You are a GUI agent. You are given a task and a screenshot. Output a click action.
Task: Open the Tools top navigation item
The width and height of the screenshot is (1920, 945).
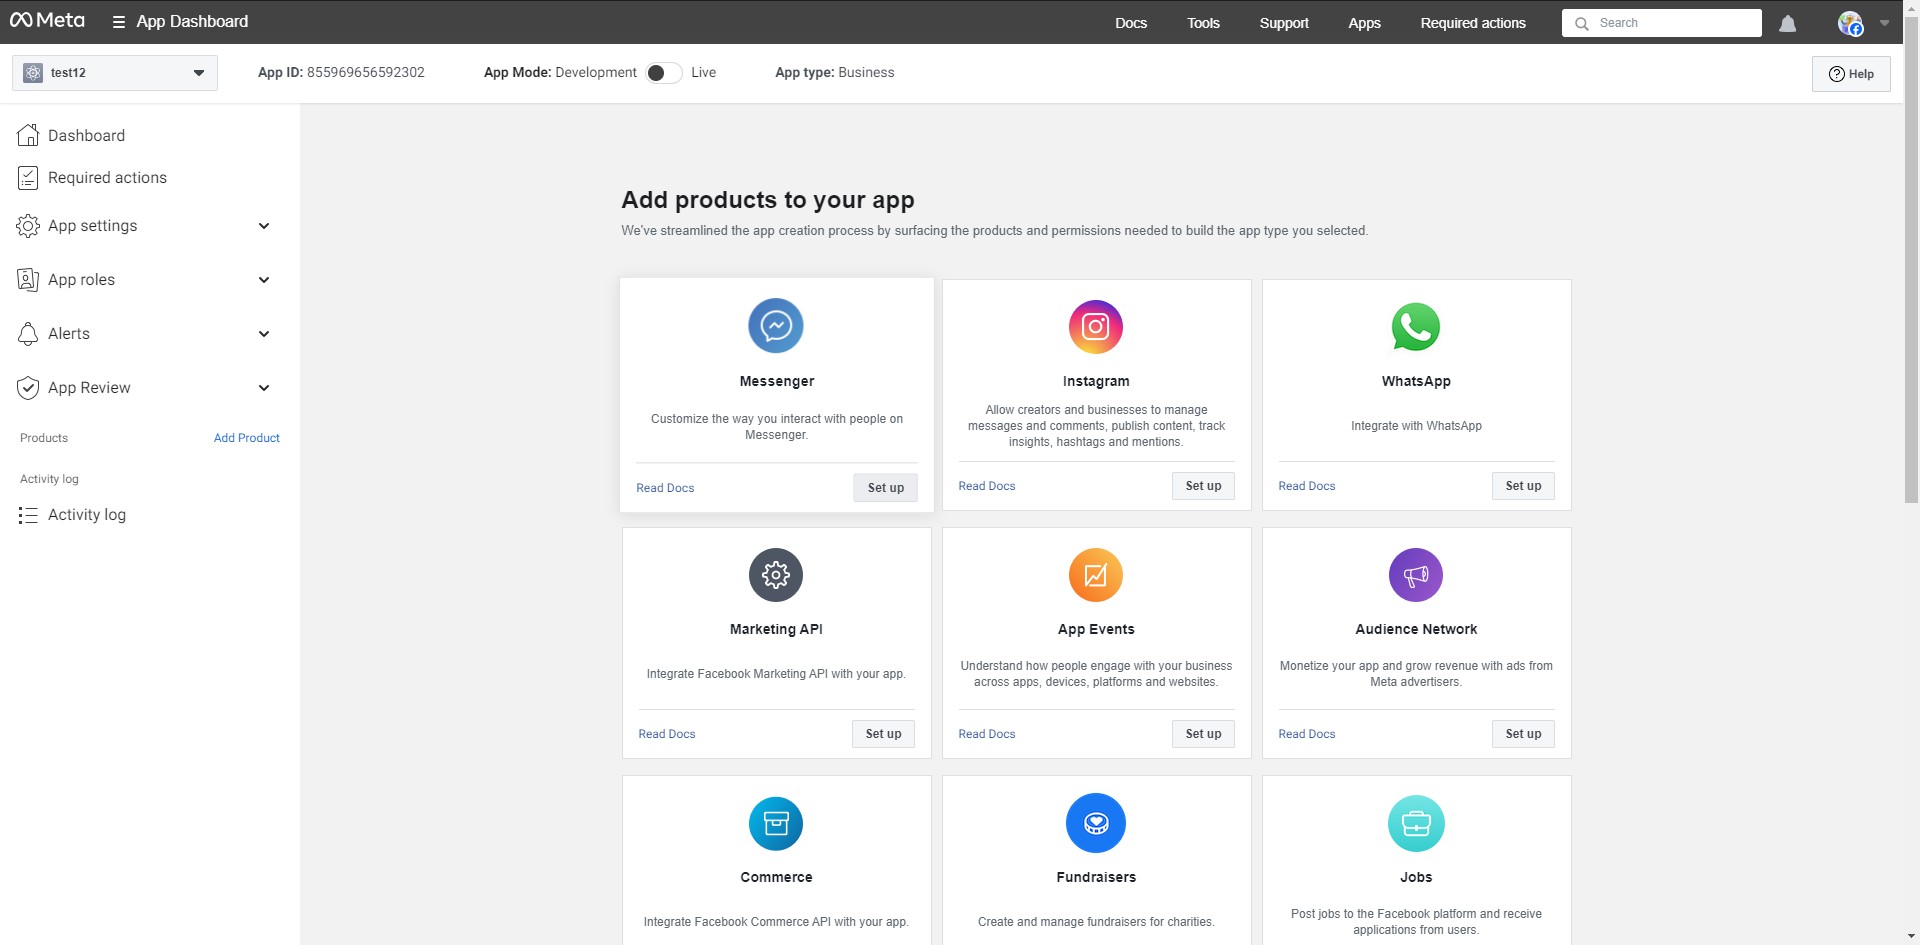pos(1203,23)
